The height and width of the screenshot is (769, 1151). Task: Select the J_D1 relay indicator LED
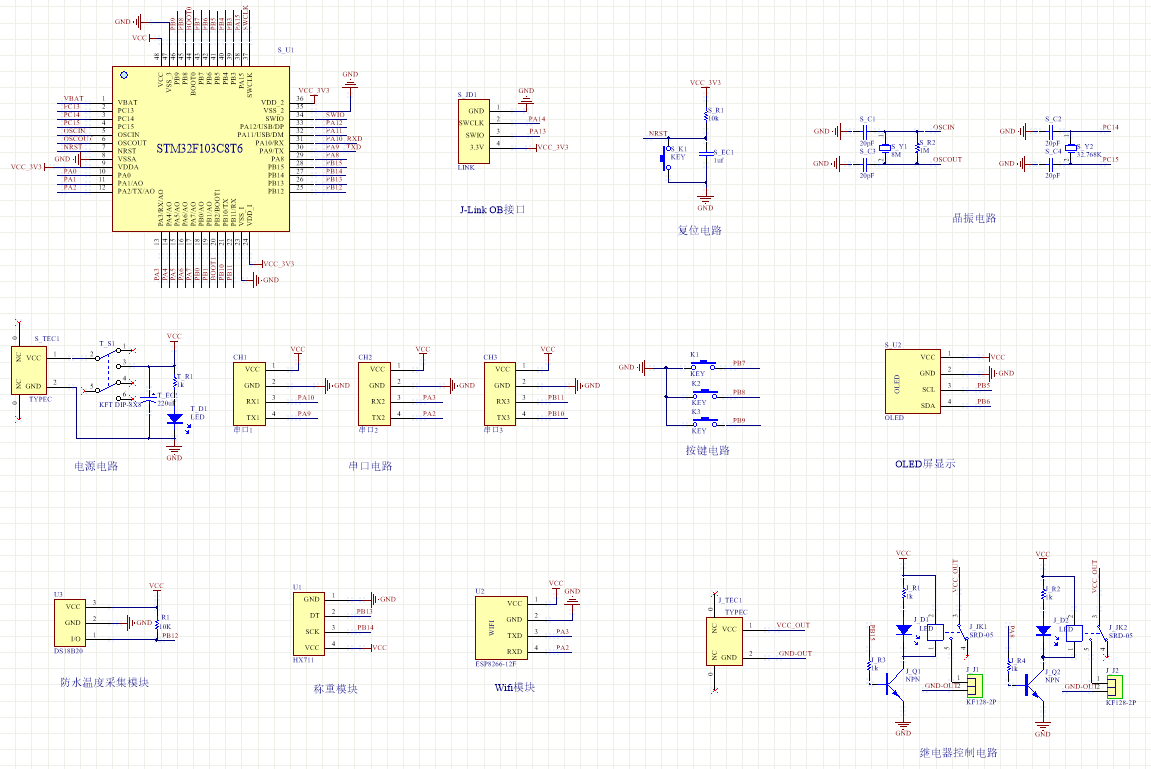(904, 631)
